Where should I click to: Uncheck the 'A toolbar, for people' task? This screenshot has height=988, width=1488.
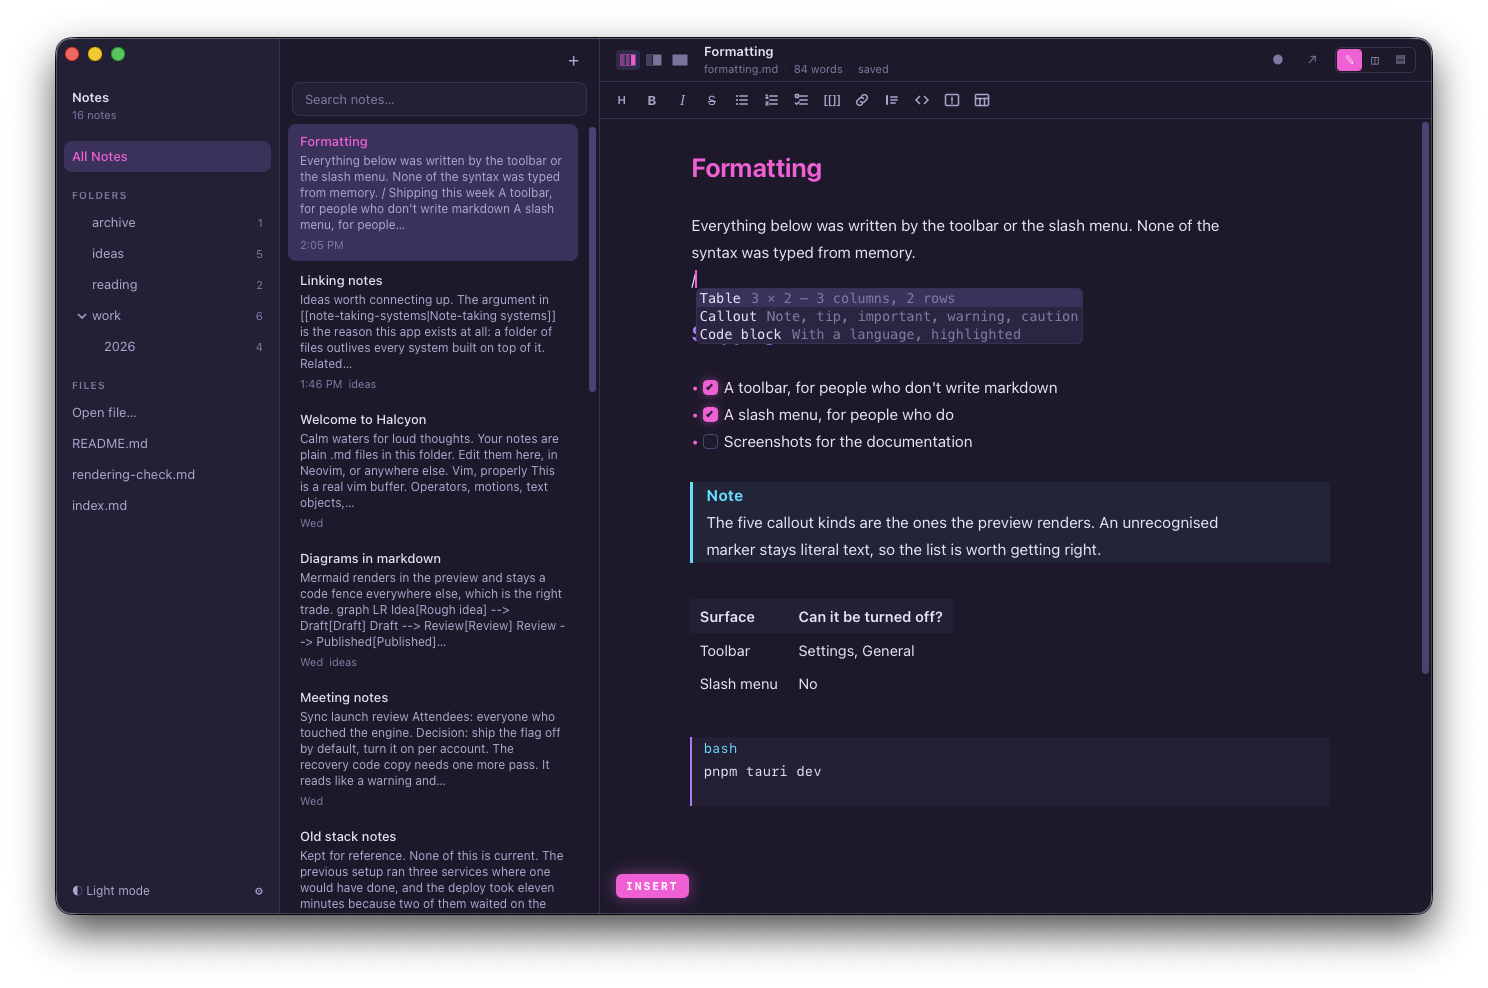711,388
